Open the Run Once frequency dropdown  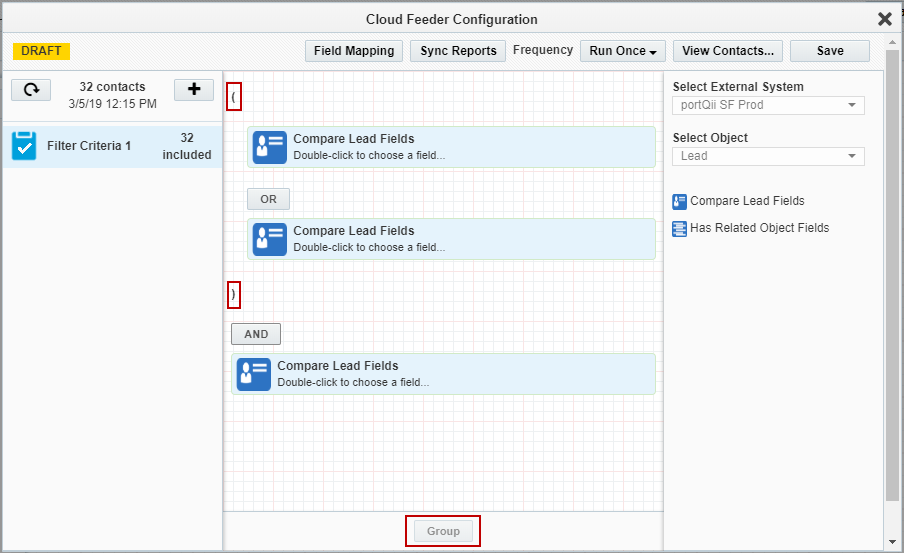(x=622, y=51)
